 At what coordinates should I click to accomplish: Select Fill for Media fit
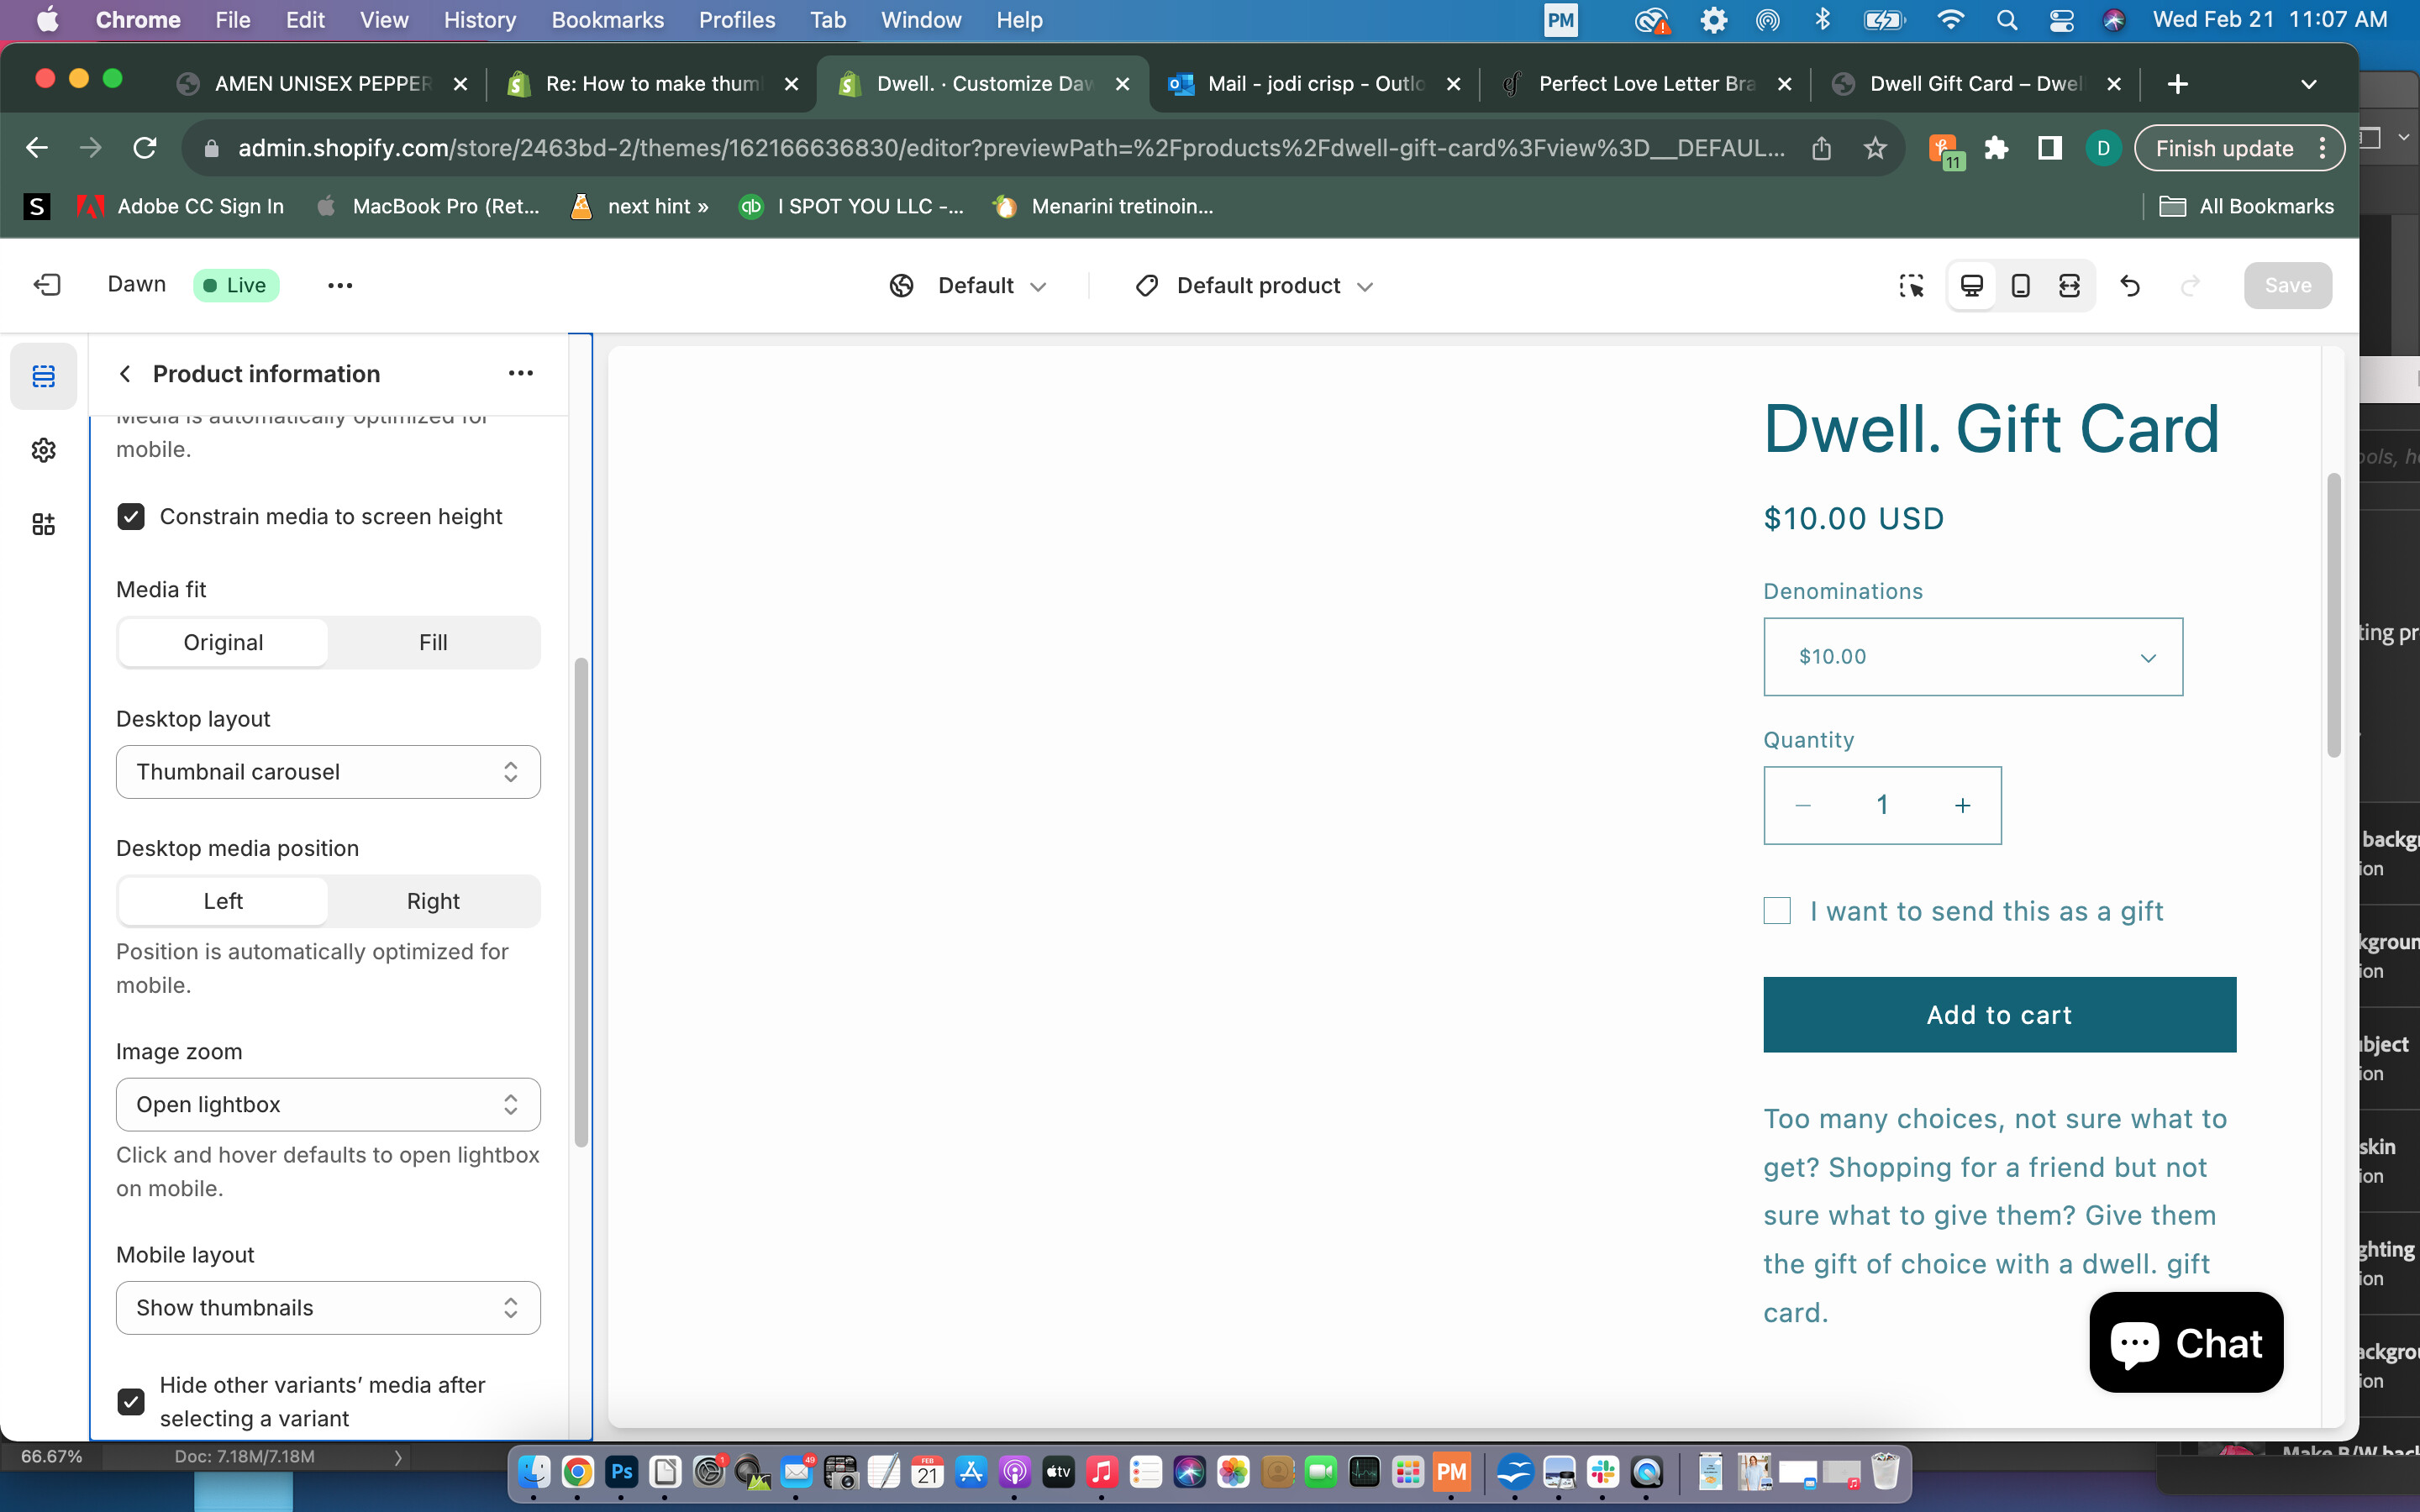click(x=433, y=642)
